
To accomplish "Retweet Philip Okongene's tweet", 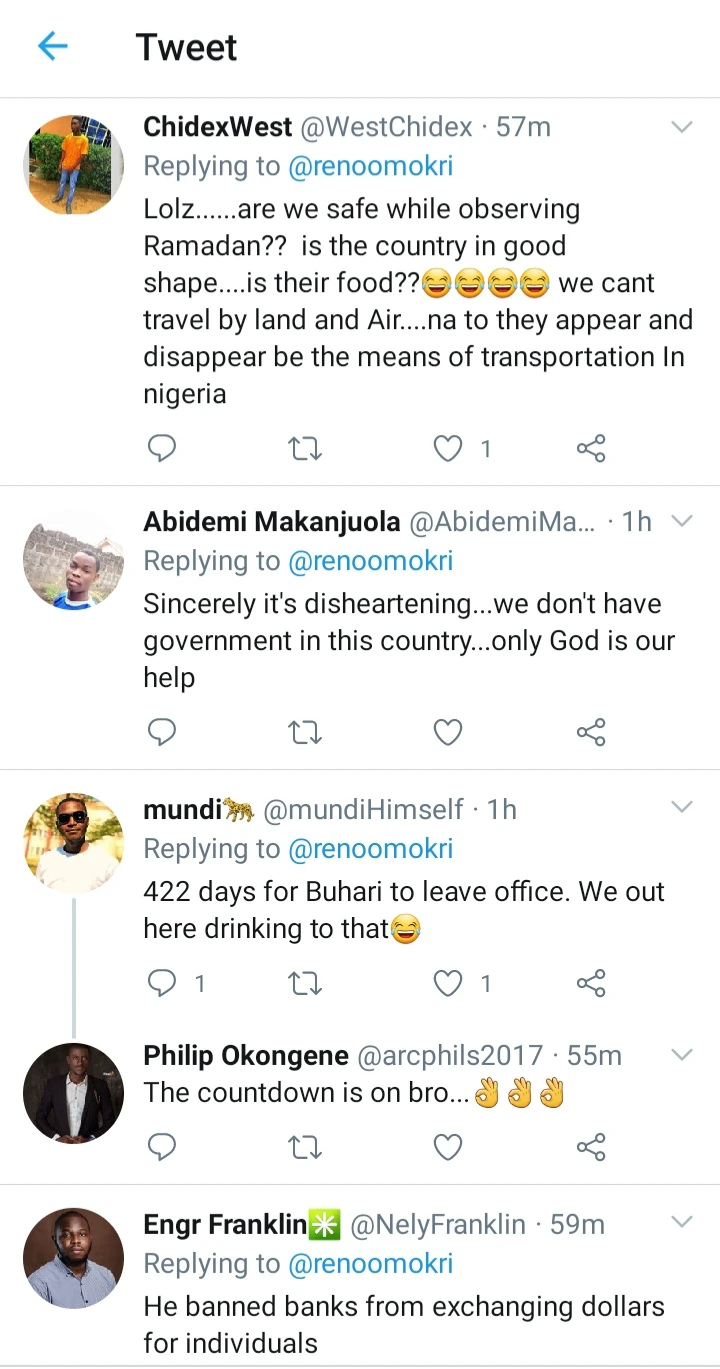I will point(304,1146).
